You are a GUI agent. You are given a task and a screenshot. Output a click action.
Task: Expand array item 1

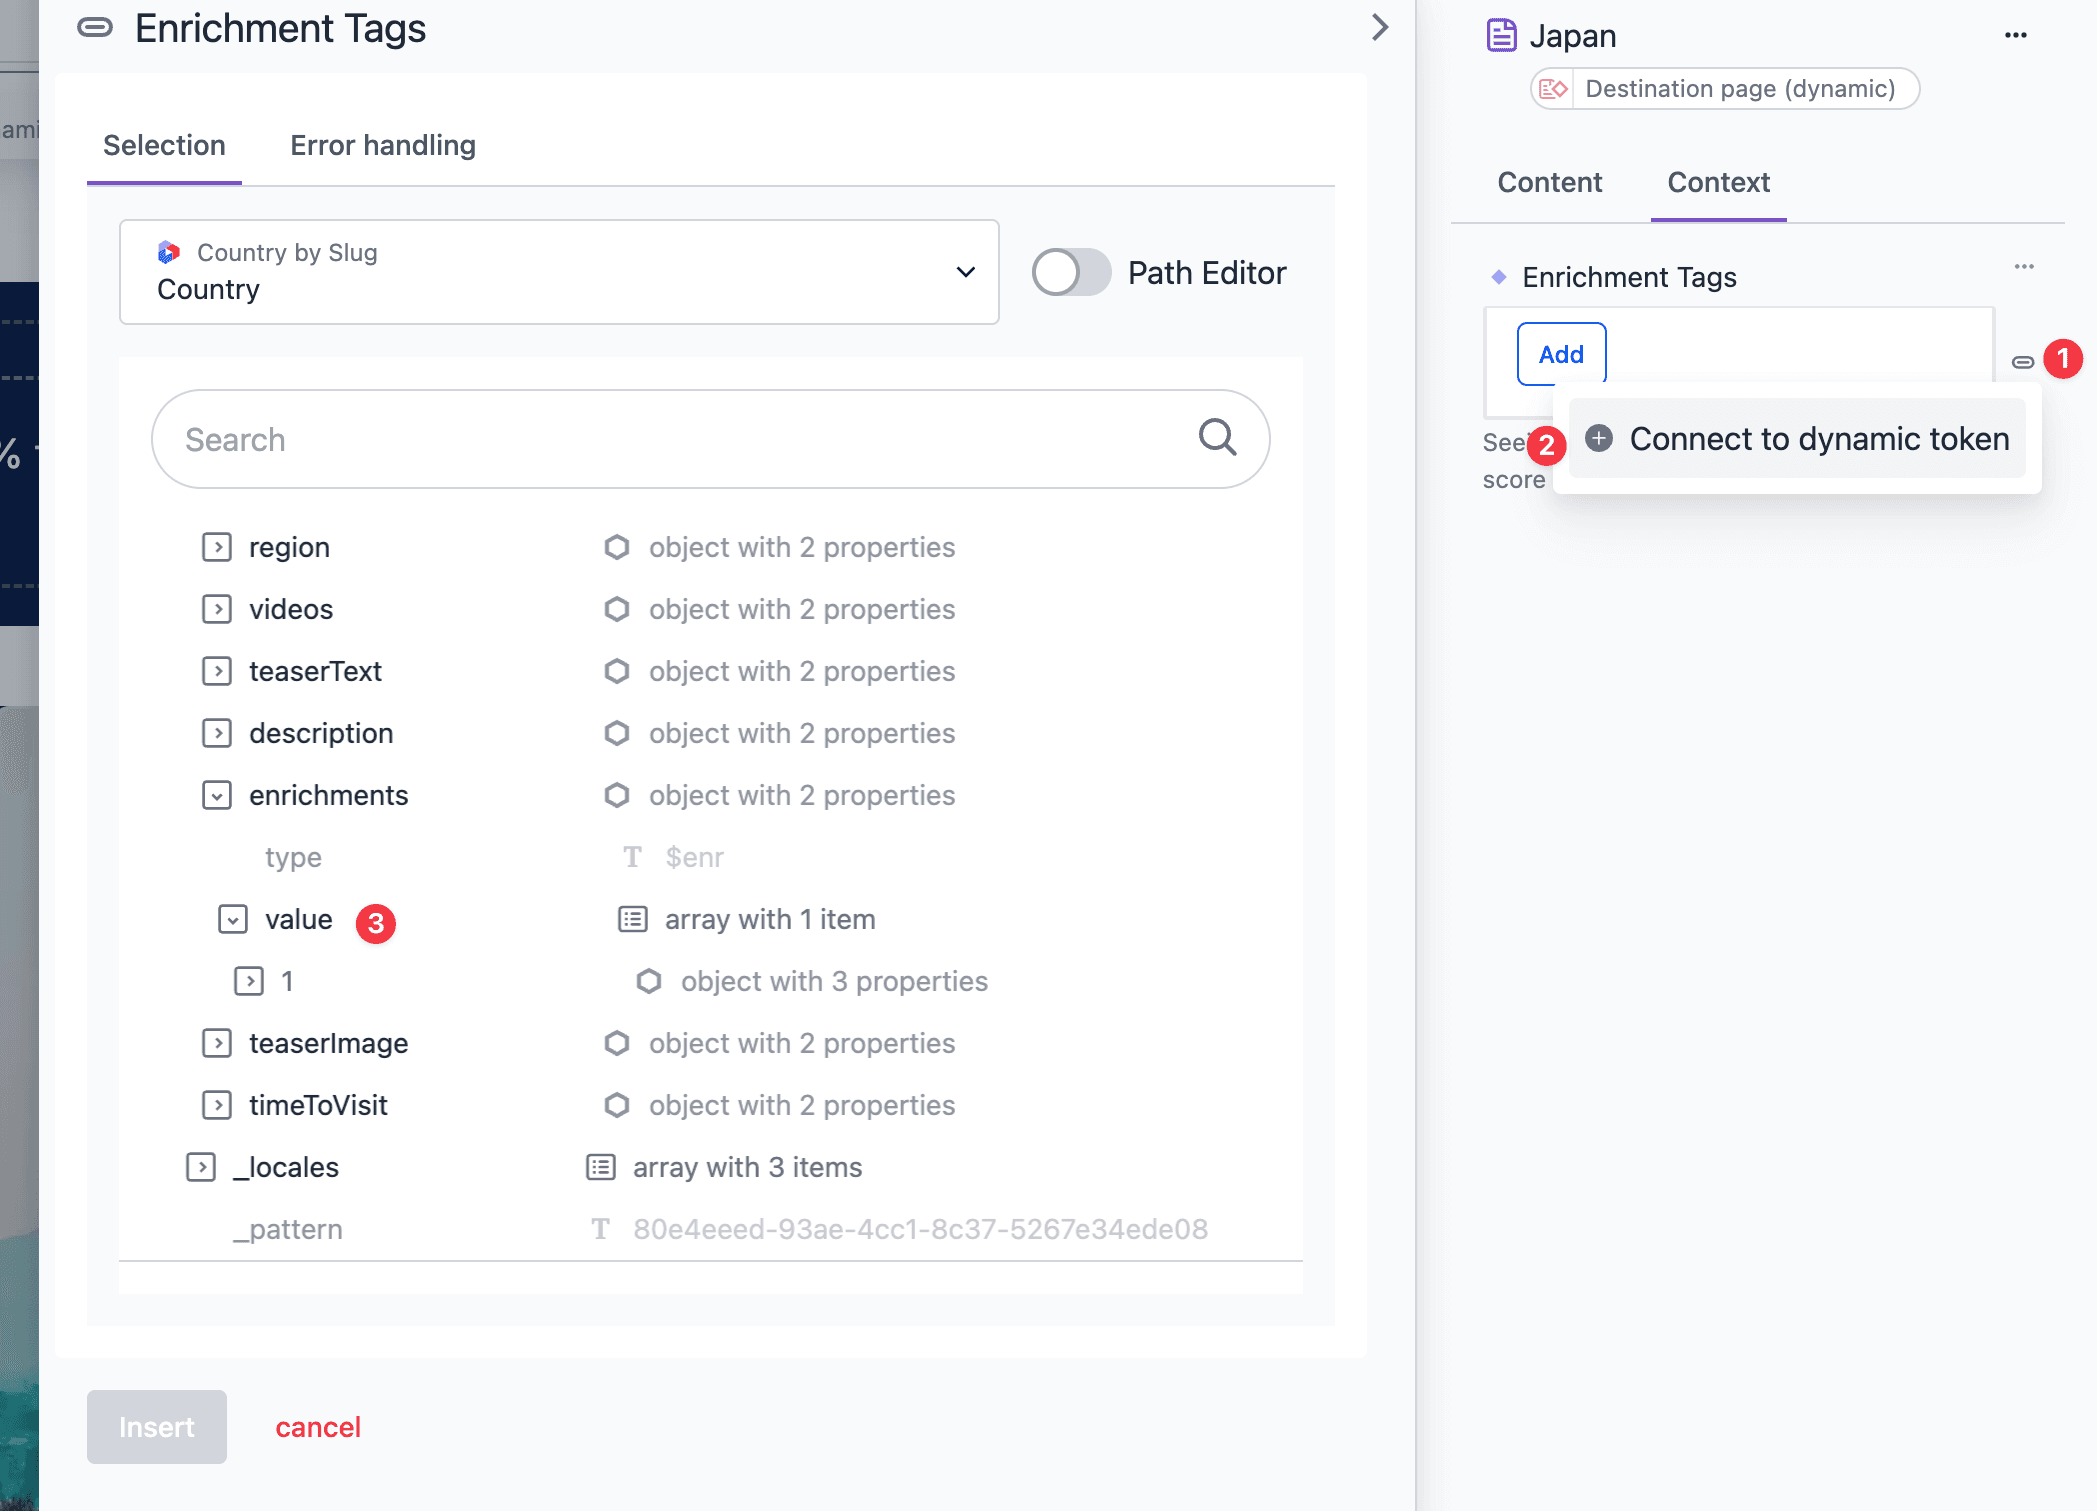click(x=249, y=981)
